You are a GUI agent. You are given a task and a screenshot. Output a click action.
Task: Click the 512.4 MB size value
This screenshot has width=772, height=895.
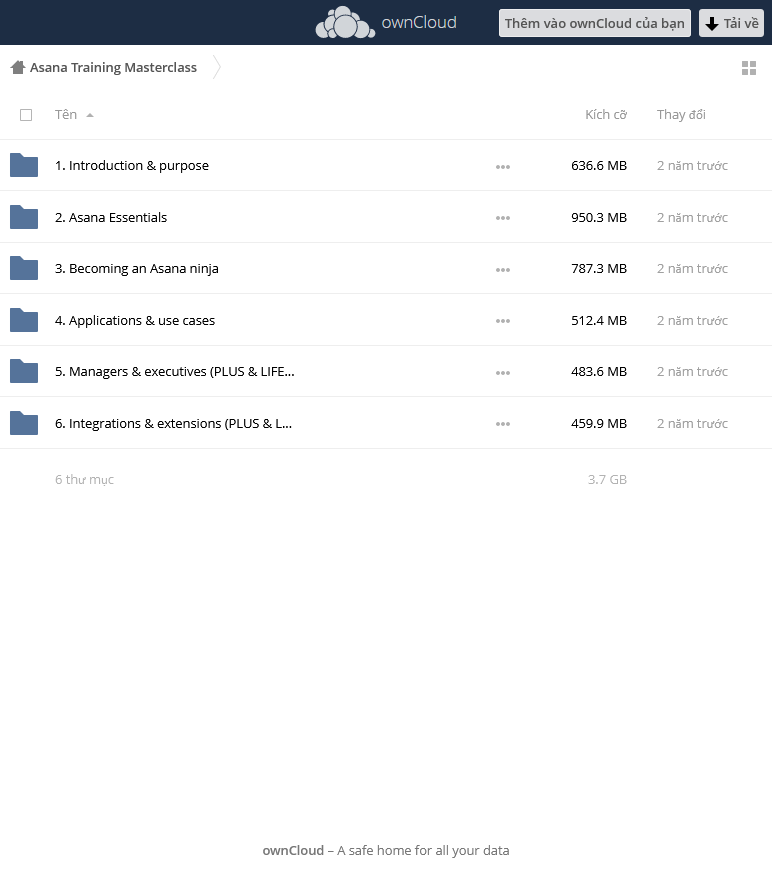coord(599,321)
